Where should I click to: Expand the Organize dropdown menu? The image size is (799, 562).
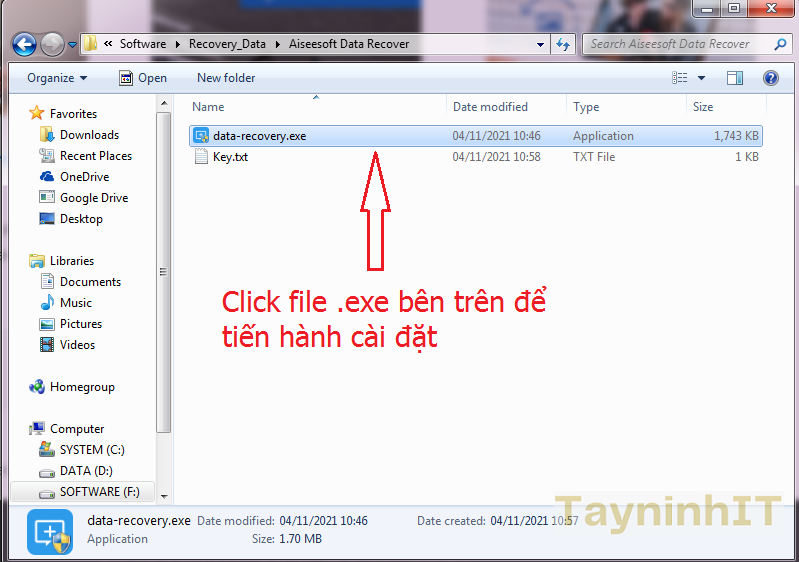point(57,78)
